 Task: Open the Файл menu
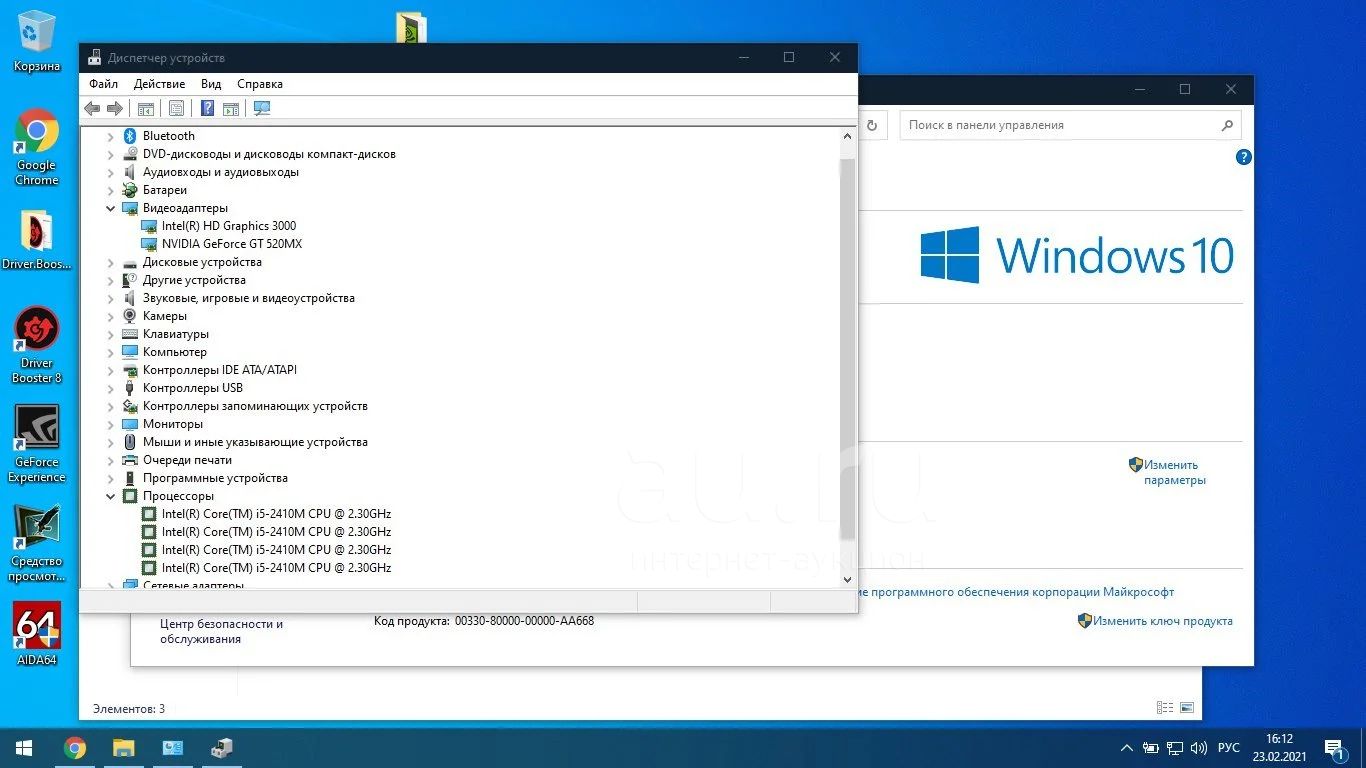103,84
